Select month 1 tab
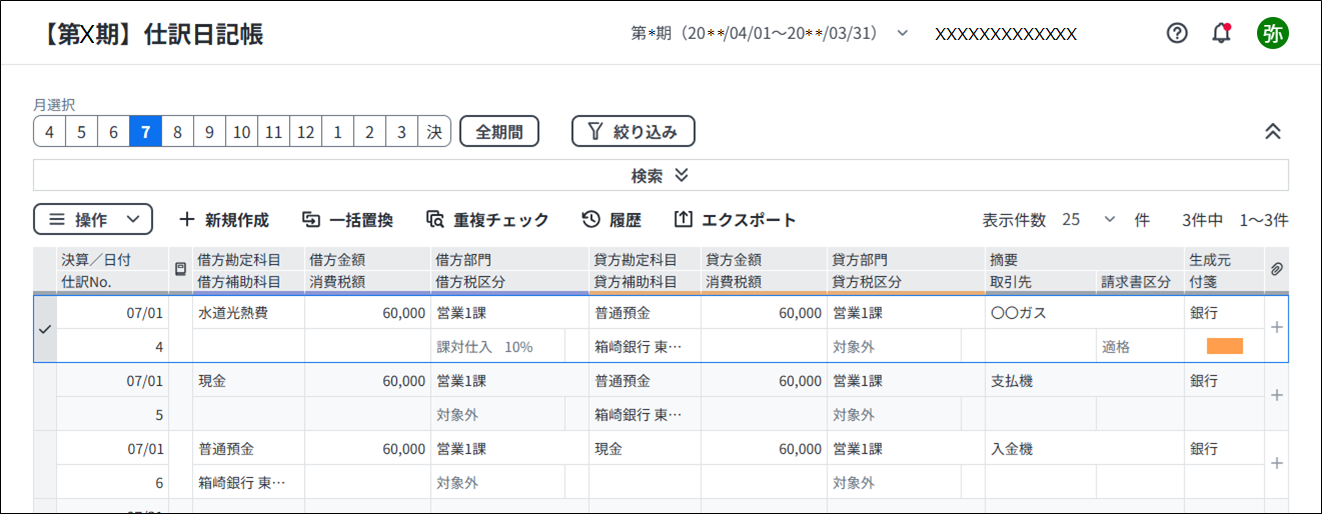Screen dimensions: 1322x514 pos(337,131)
